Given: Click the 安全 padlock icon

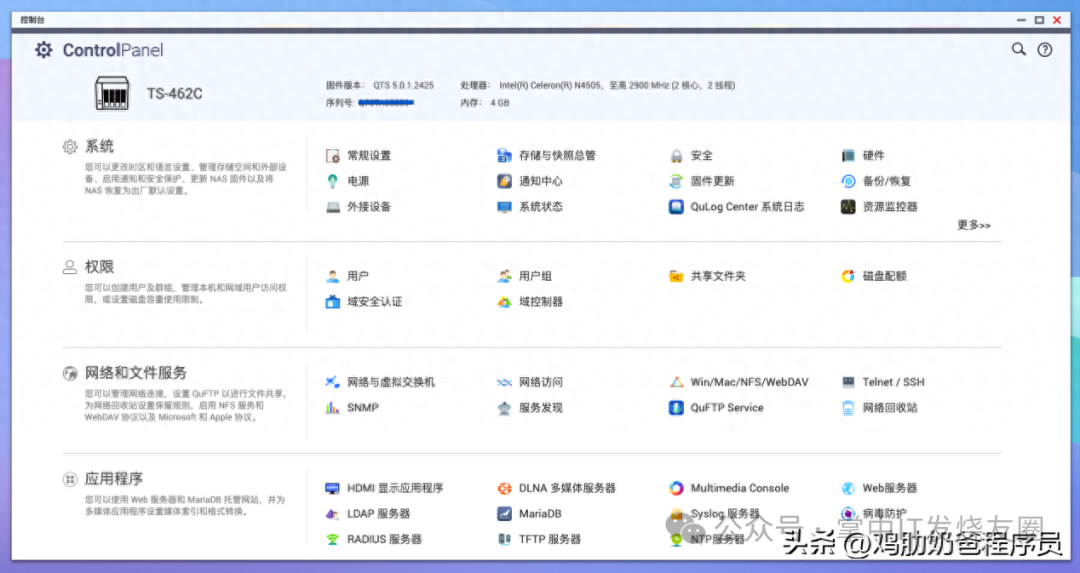Looking at the screenshot, I should [676, 156].
